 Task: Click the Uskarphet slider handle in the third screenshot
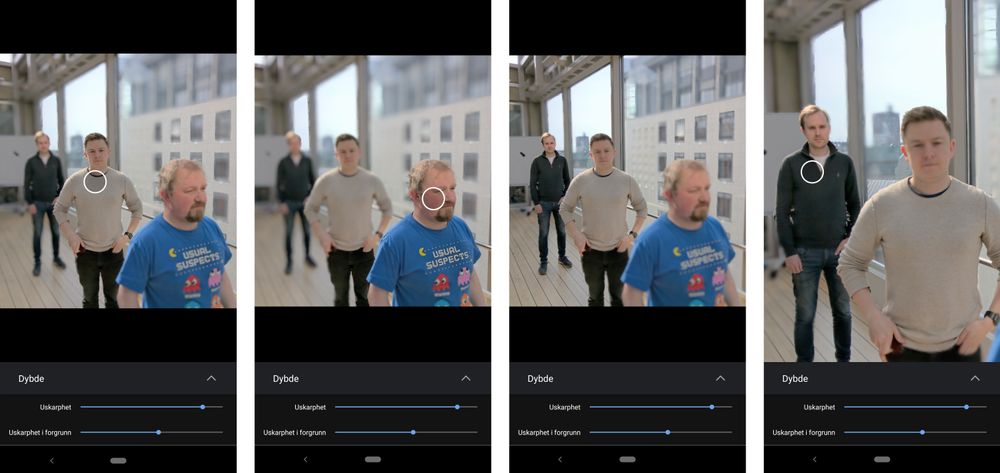712,407
